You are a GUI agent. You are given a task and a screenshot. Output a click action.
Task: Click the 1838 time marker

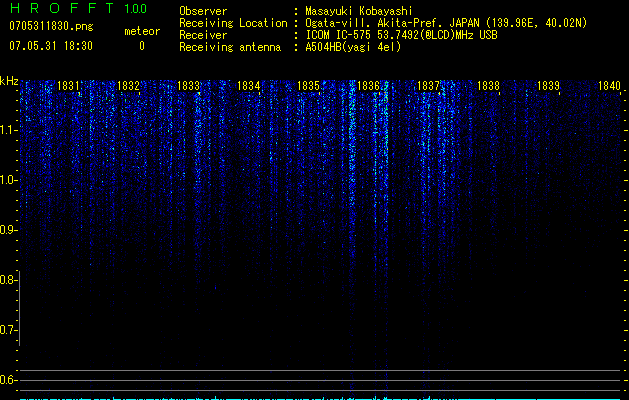tap(488, 86)
